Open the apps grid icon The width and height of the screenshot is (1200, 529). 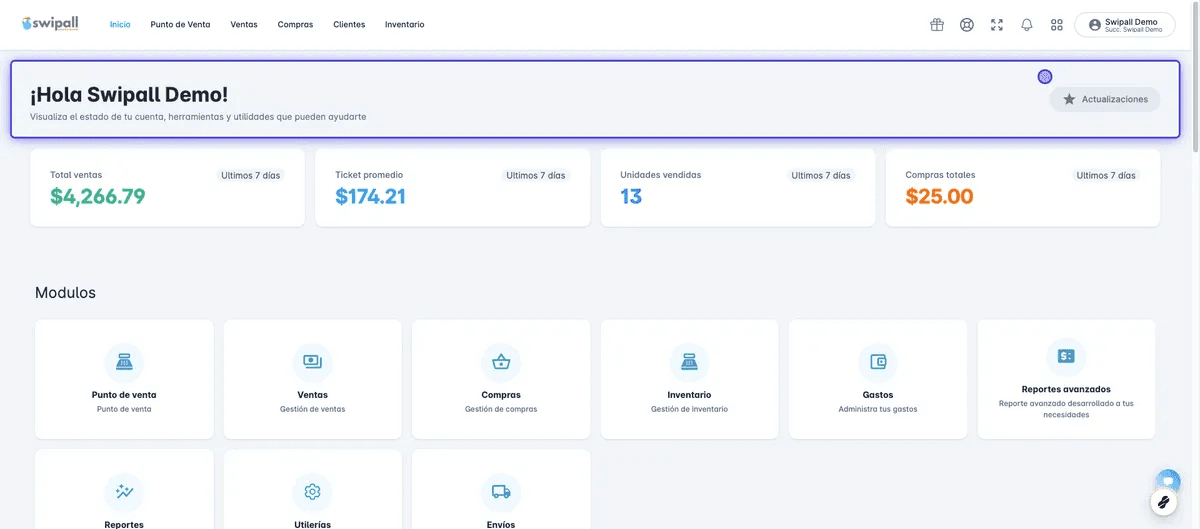(1057, 25)
